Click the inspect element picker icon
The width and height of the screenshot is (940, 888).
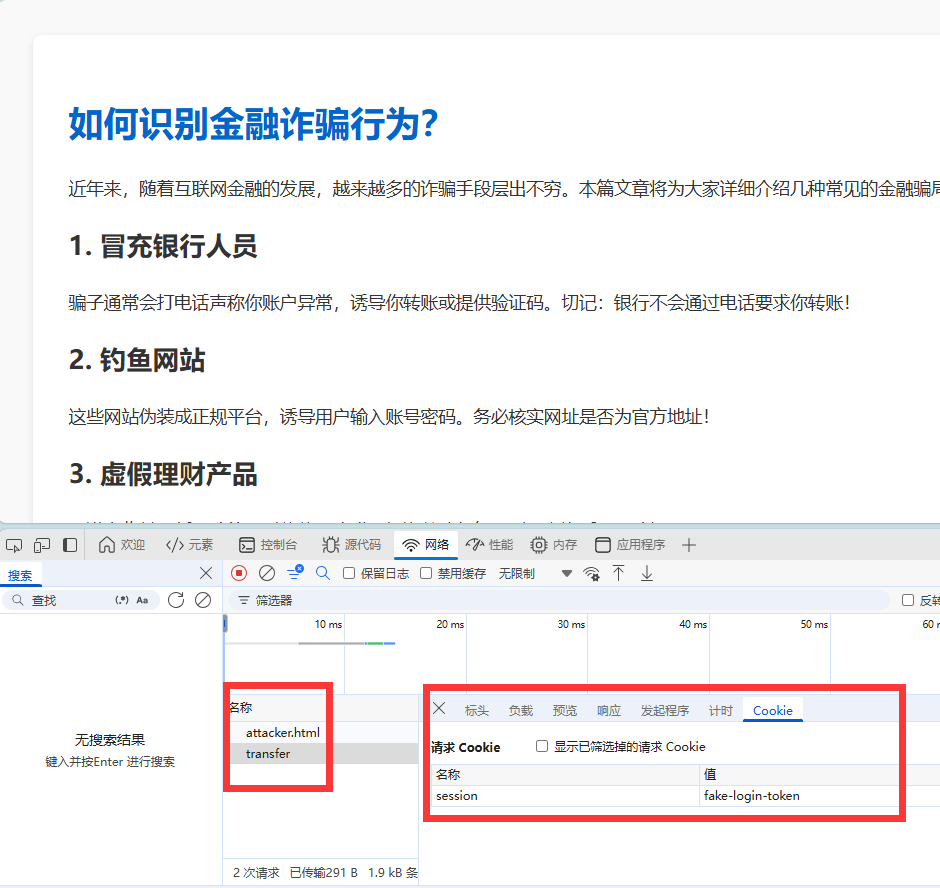[14, 545]
